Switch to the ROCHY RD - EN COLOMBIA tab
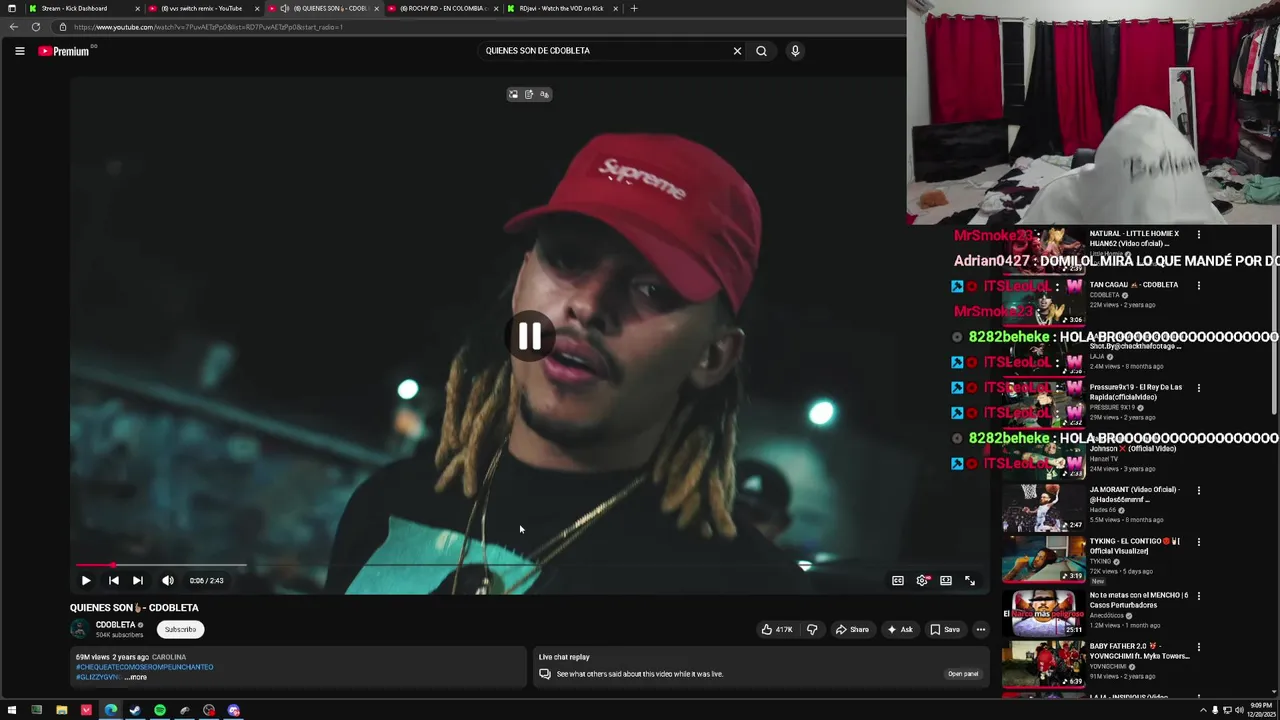Screen dimensions: 1280x720 444,8
